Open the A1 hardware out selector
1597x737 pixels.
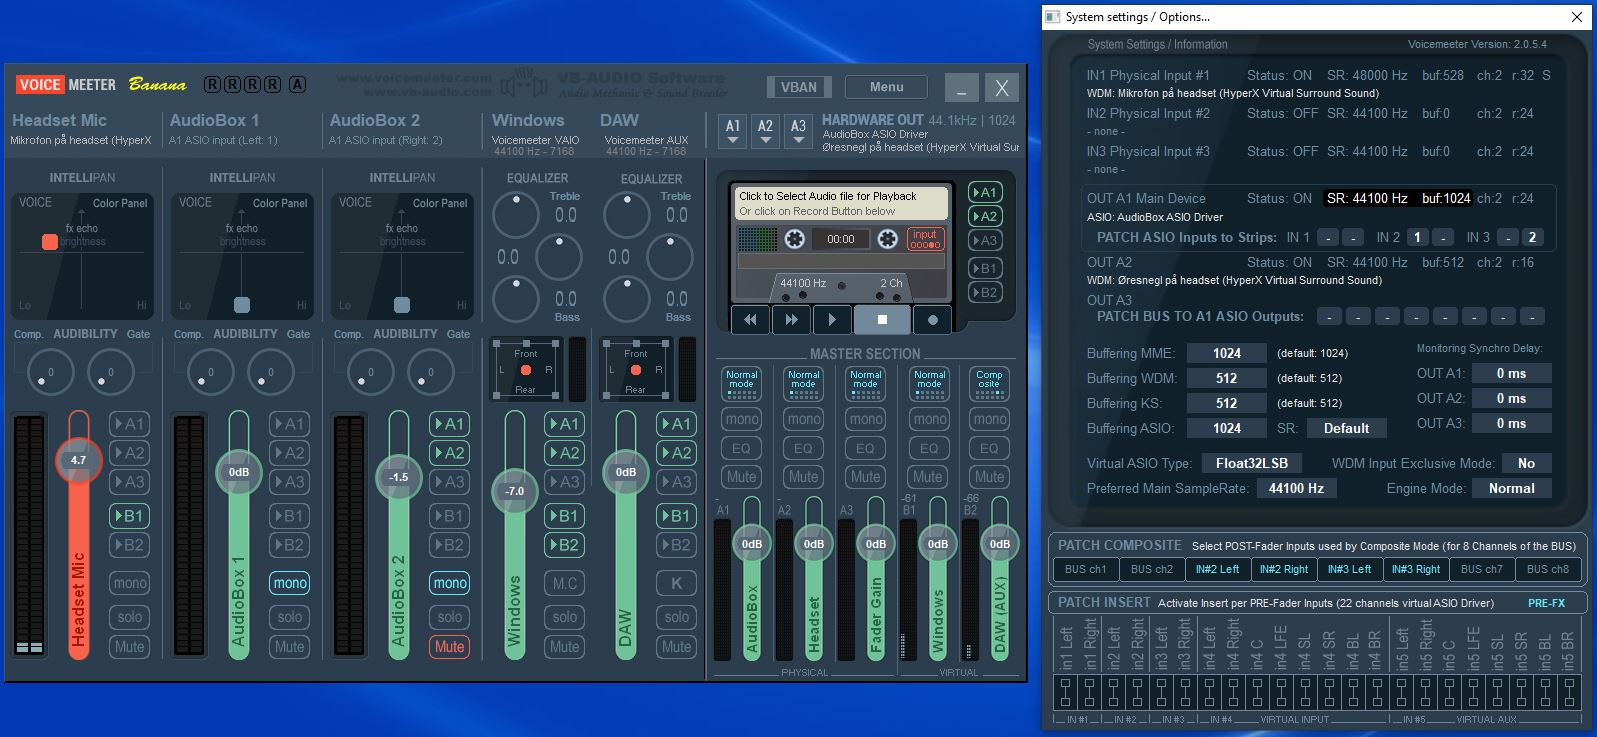(733, 131)
